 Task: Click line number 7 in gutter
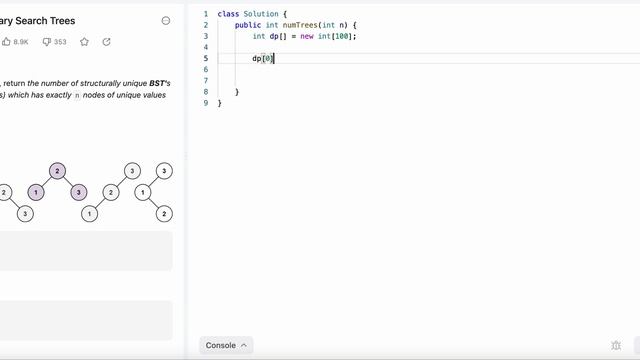pos(206,81)
